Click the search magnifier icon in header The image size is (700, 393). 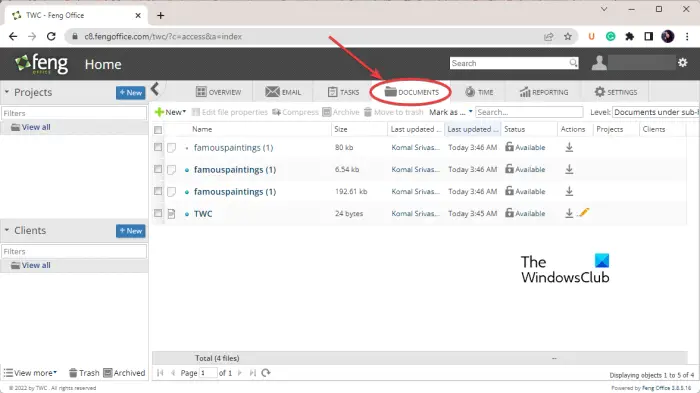pos(573,63)
